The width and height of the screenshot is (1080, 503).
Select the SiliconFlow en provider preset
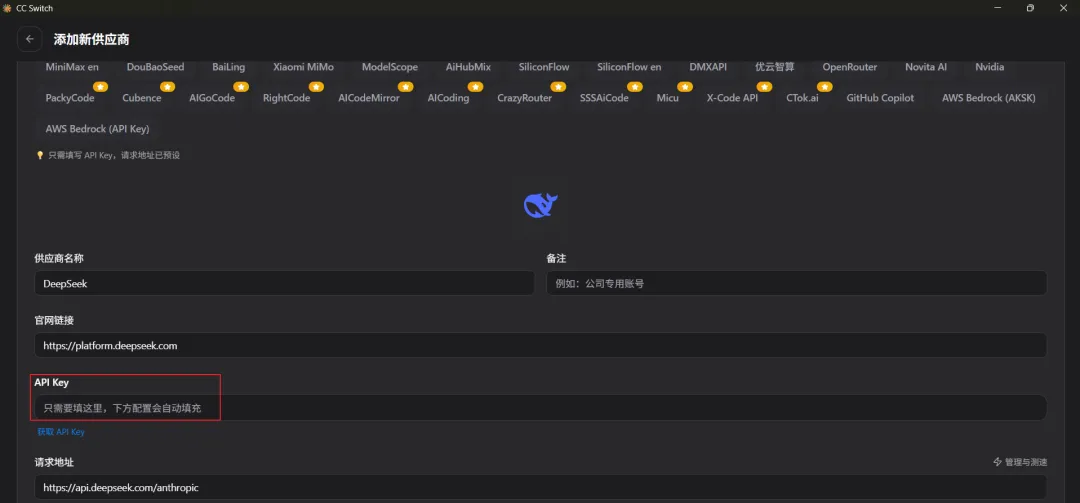click(630, 67)
